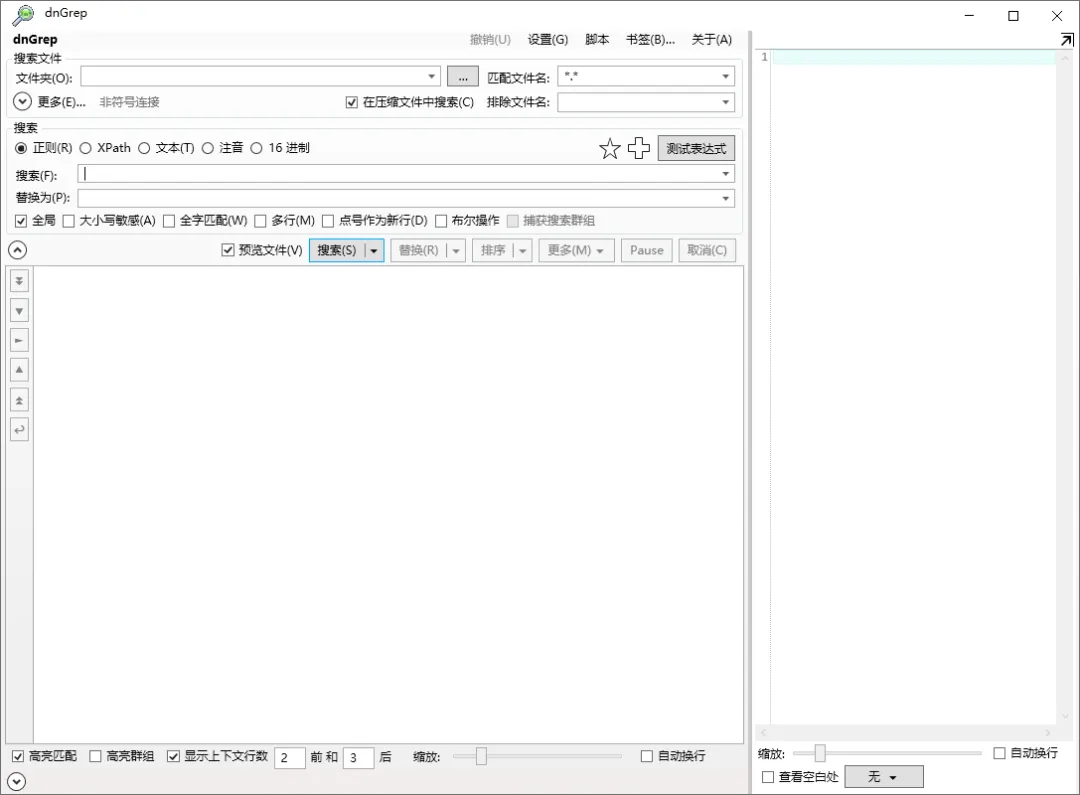Select the jump-to-last-match double down arrow icon
The height and width of the screenshot is (795, 1080).
pyautogui.click(x=18, y=281)
